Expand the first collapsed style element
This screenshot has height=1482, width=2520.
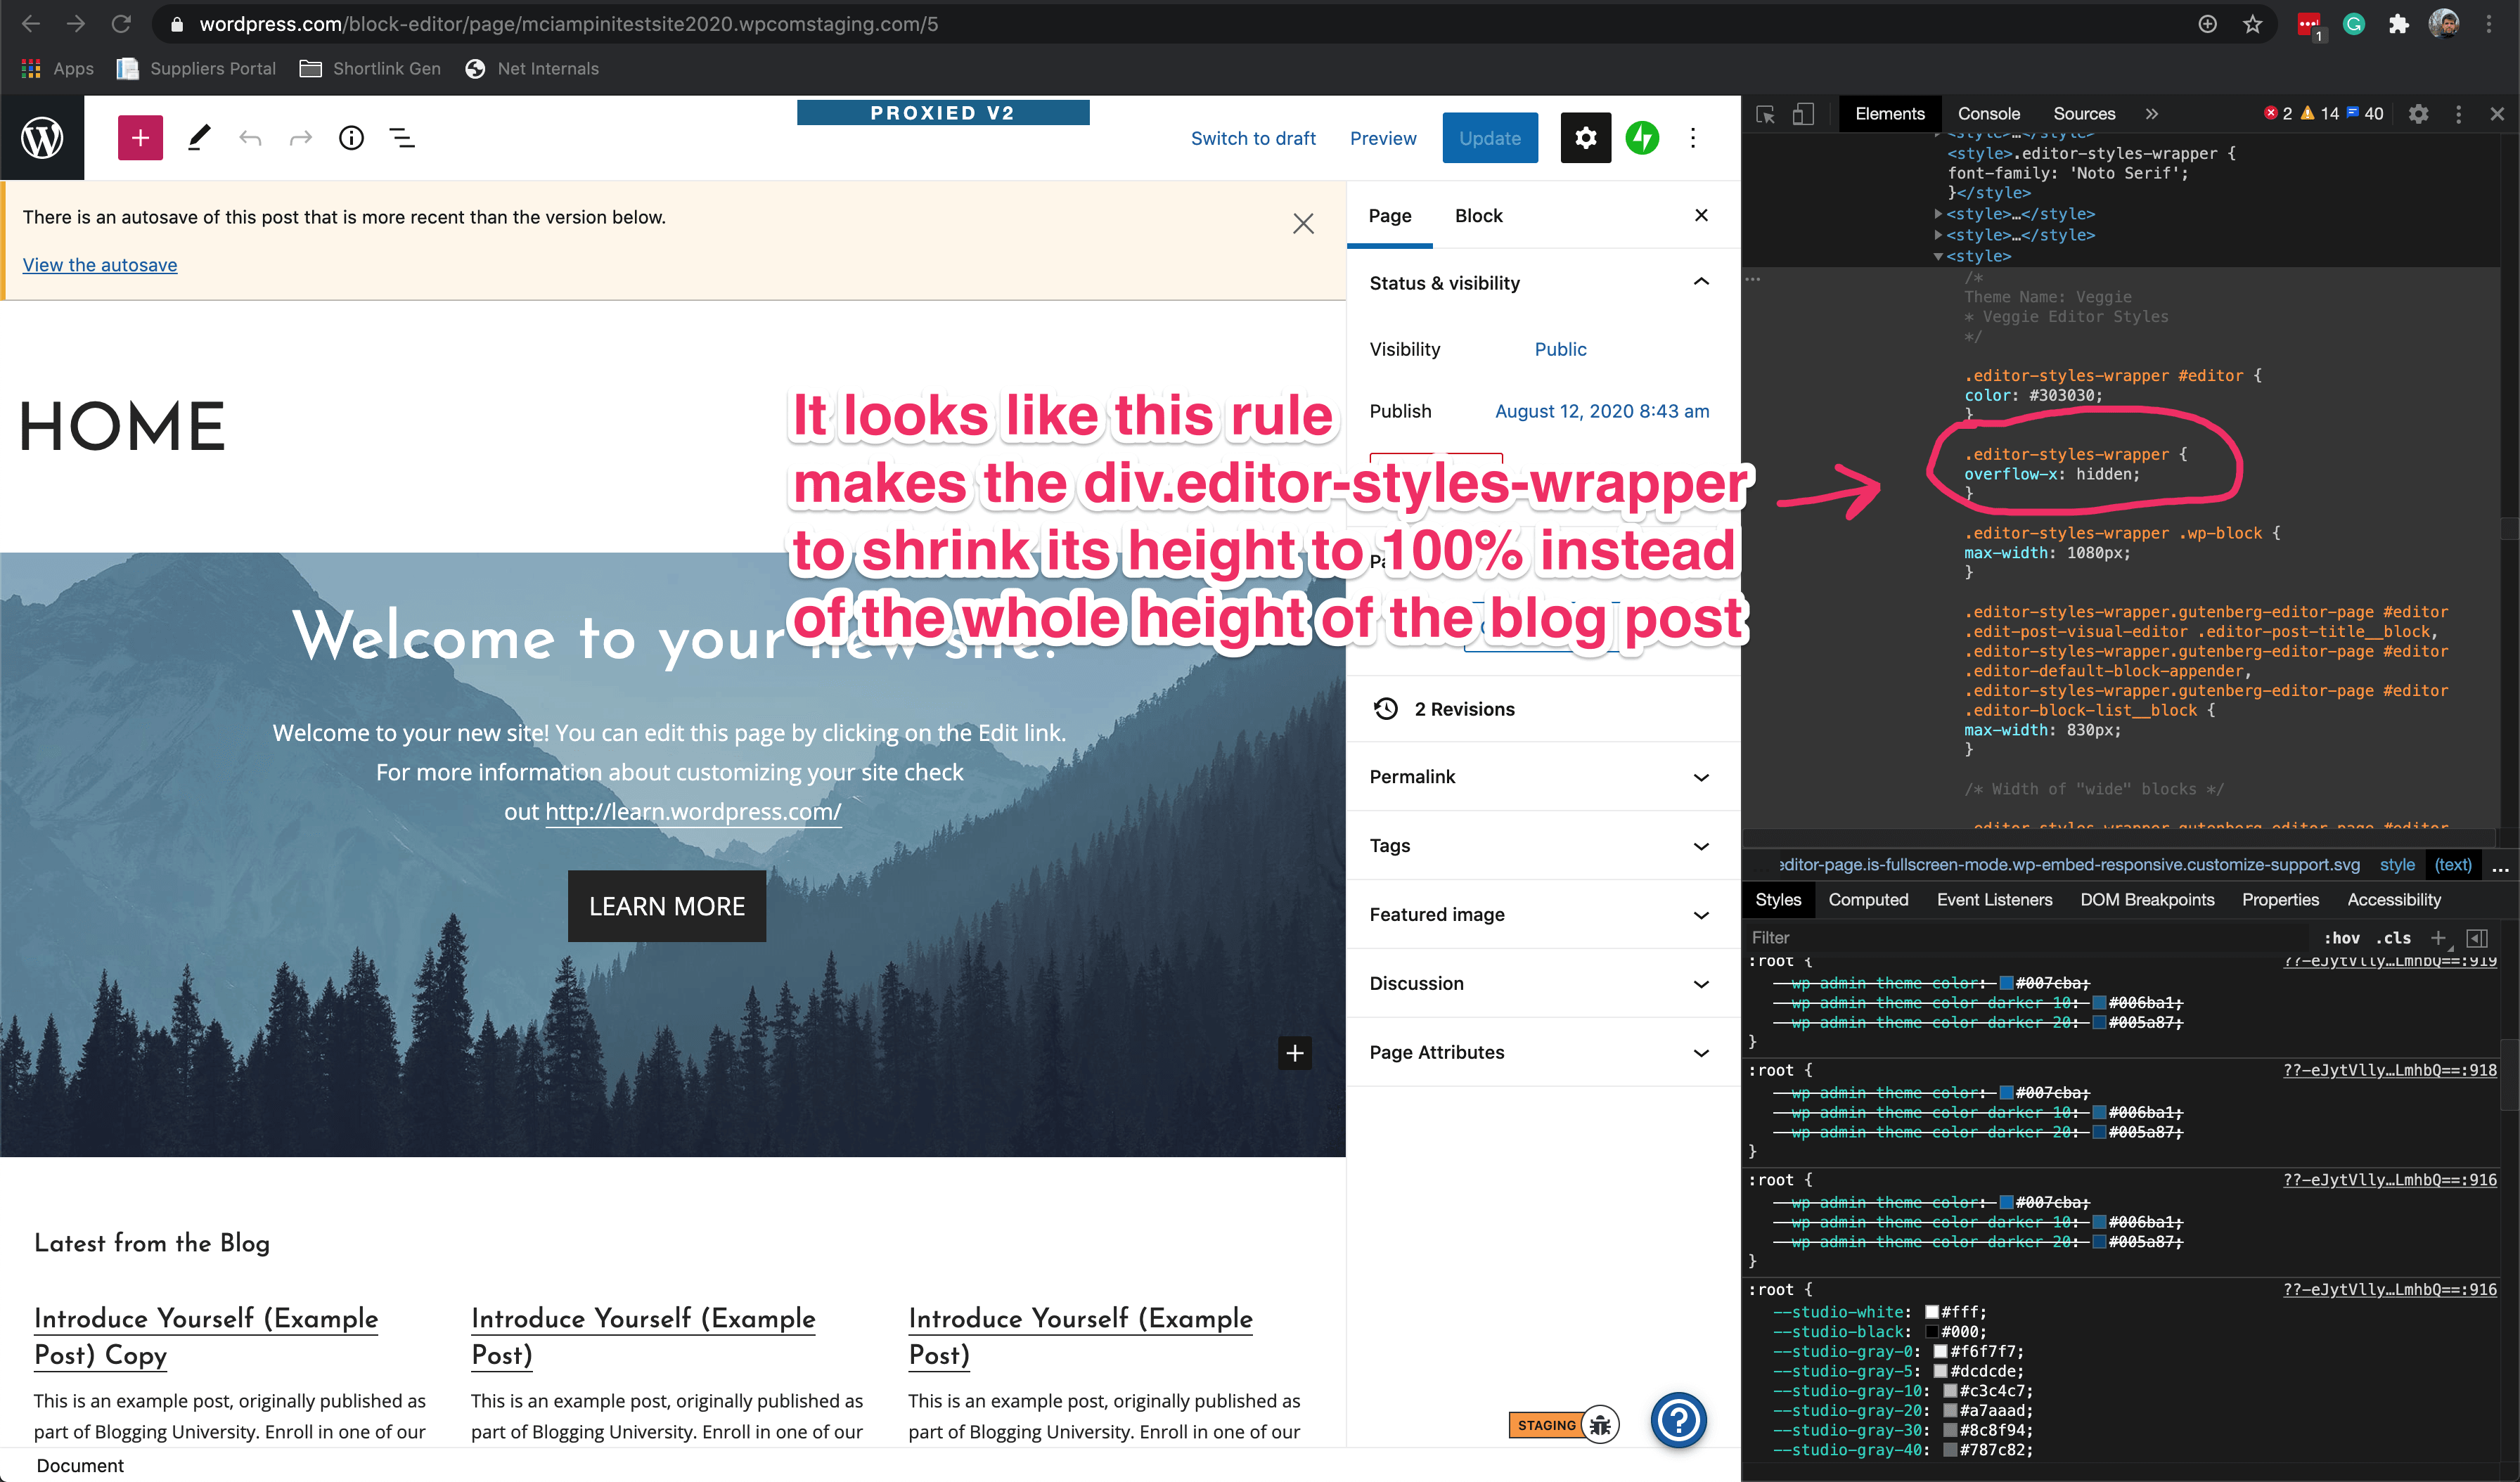[1938, 214]
